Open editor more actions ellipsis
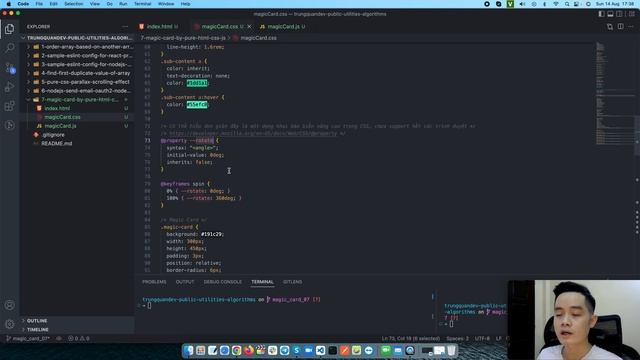The image size is (640, 360). click(631, 27)
